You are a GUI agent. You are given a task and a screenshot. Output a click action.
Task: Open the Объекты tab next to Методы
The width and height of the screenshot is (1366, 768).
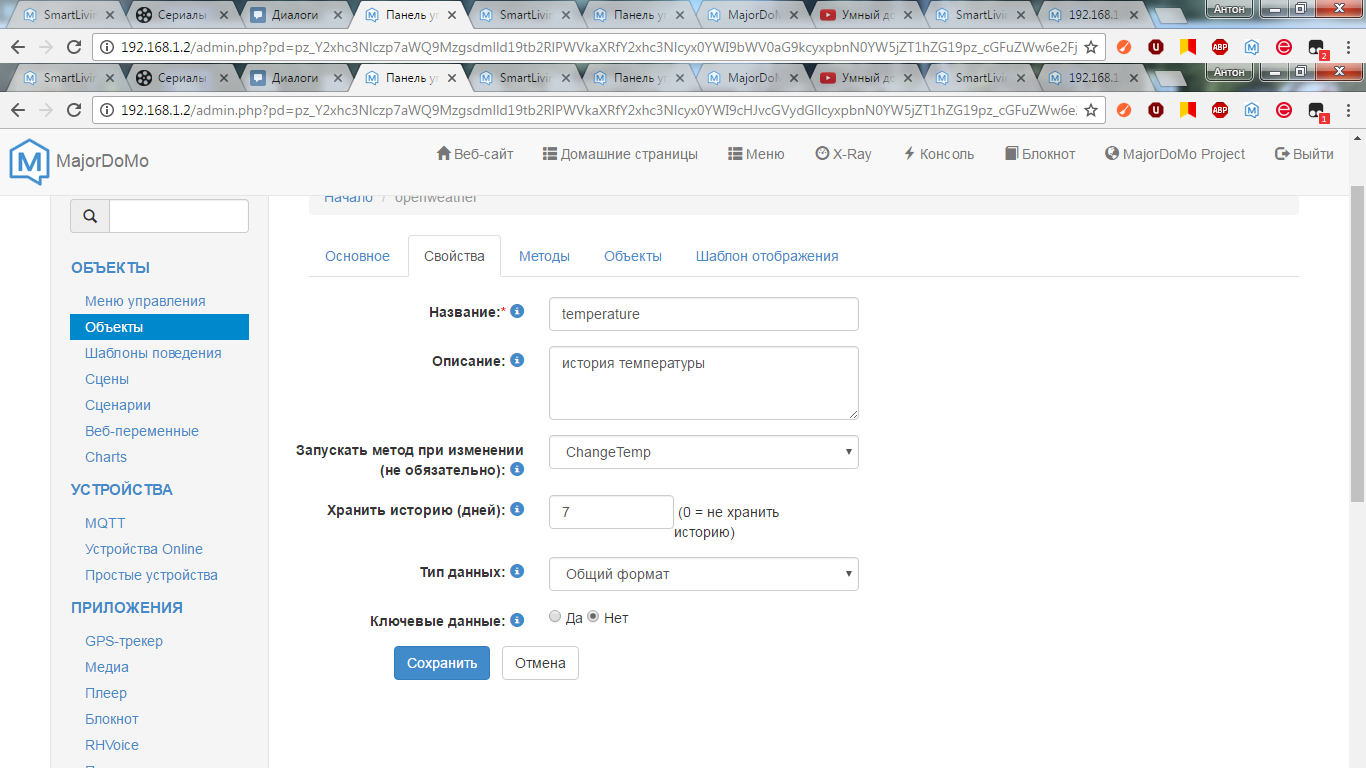(633, 256)
